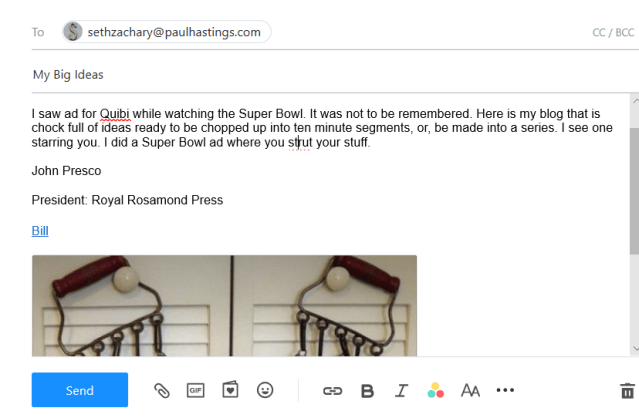Insert a hyperlink using the link icon

pyautogui.click(x=333, y=391)
